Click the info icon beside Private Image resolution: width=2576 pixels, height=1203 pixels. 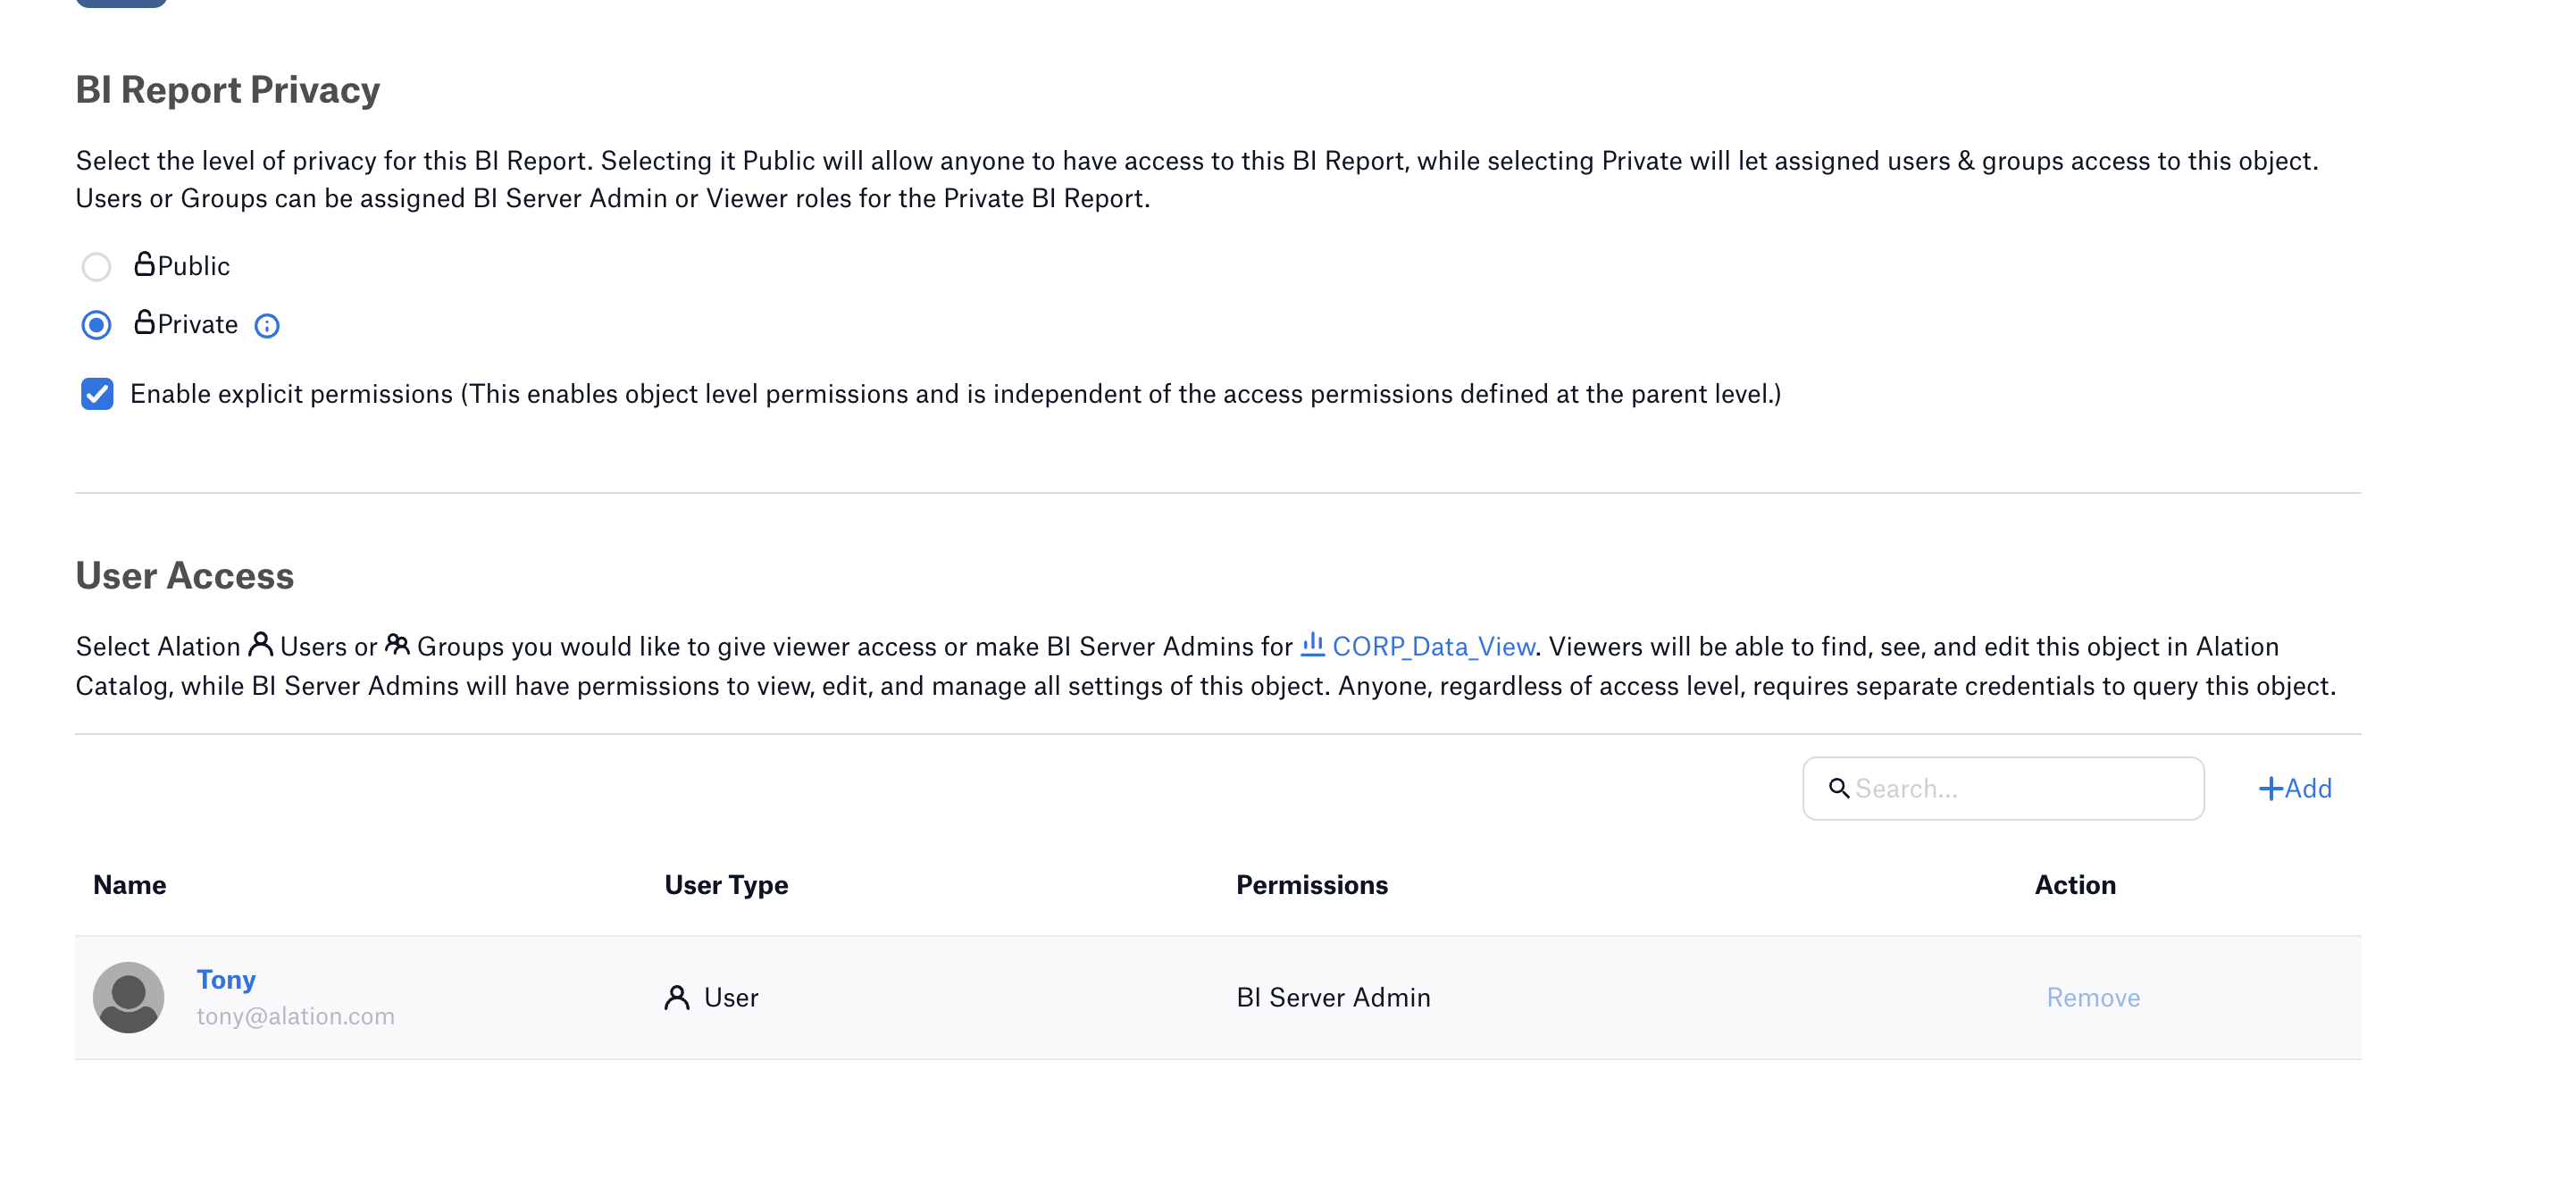click(x=267, y=326)
